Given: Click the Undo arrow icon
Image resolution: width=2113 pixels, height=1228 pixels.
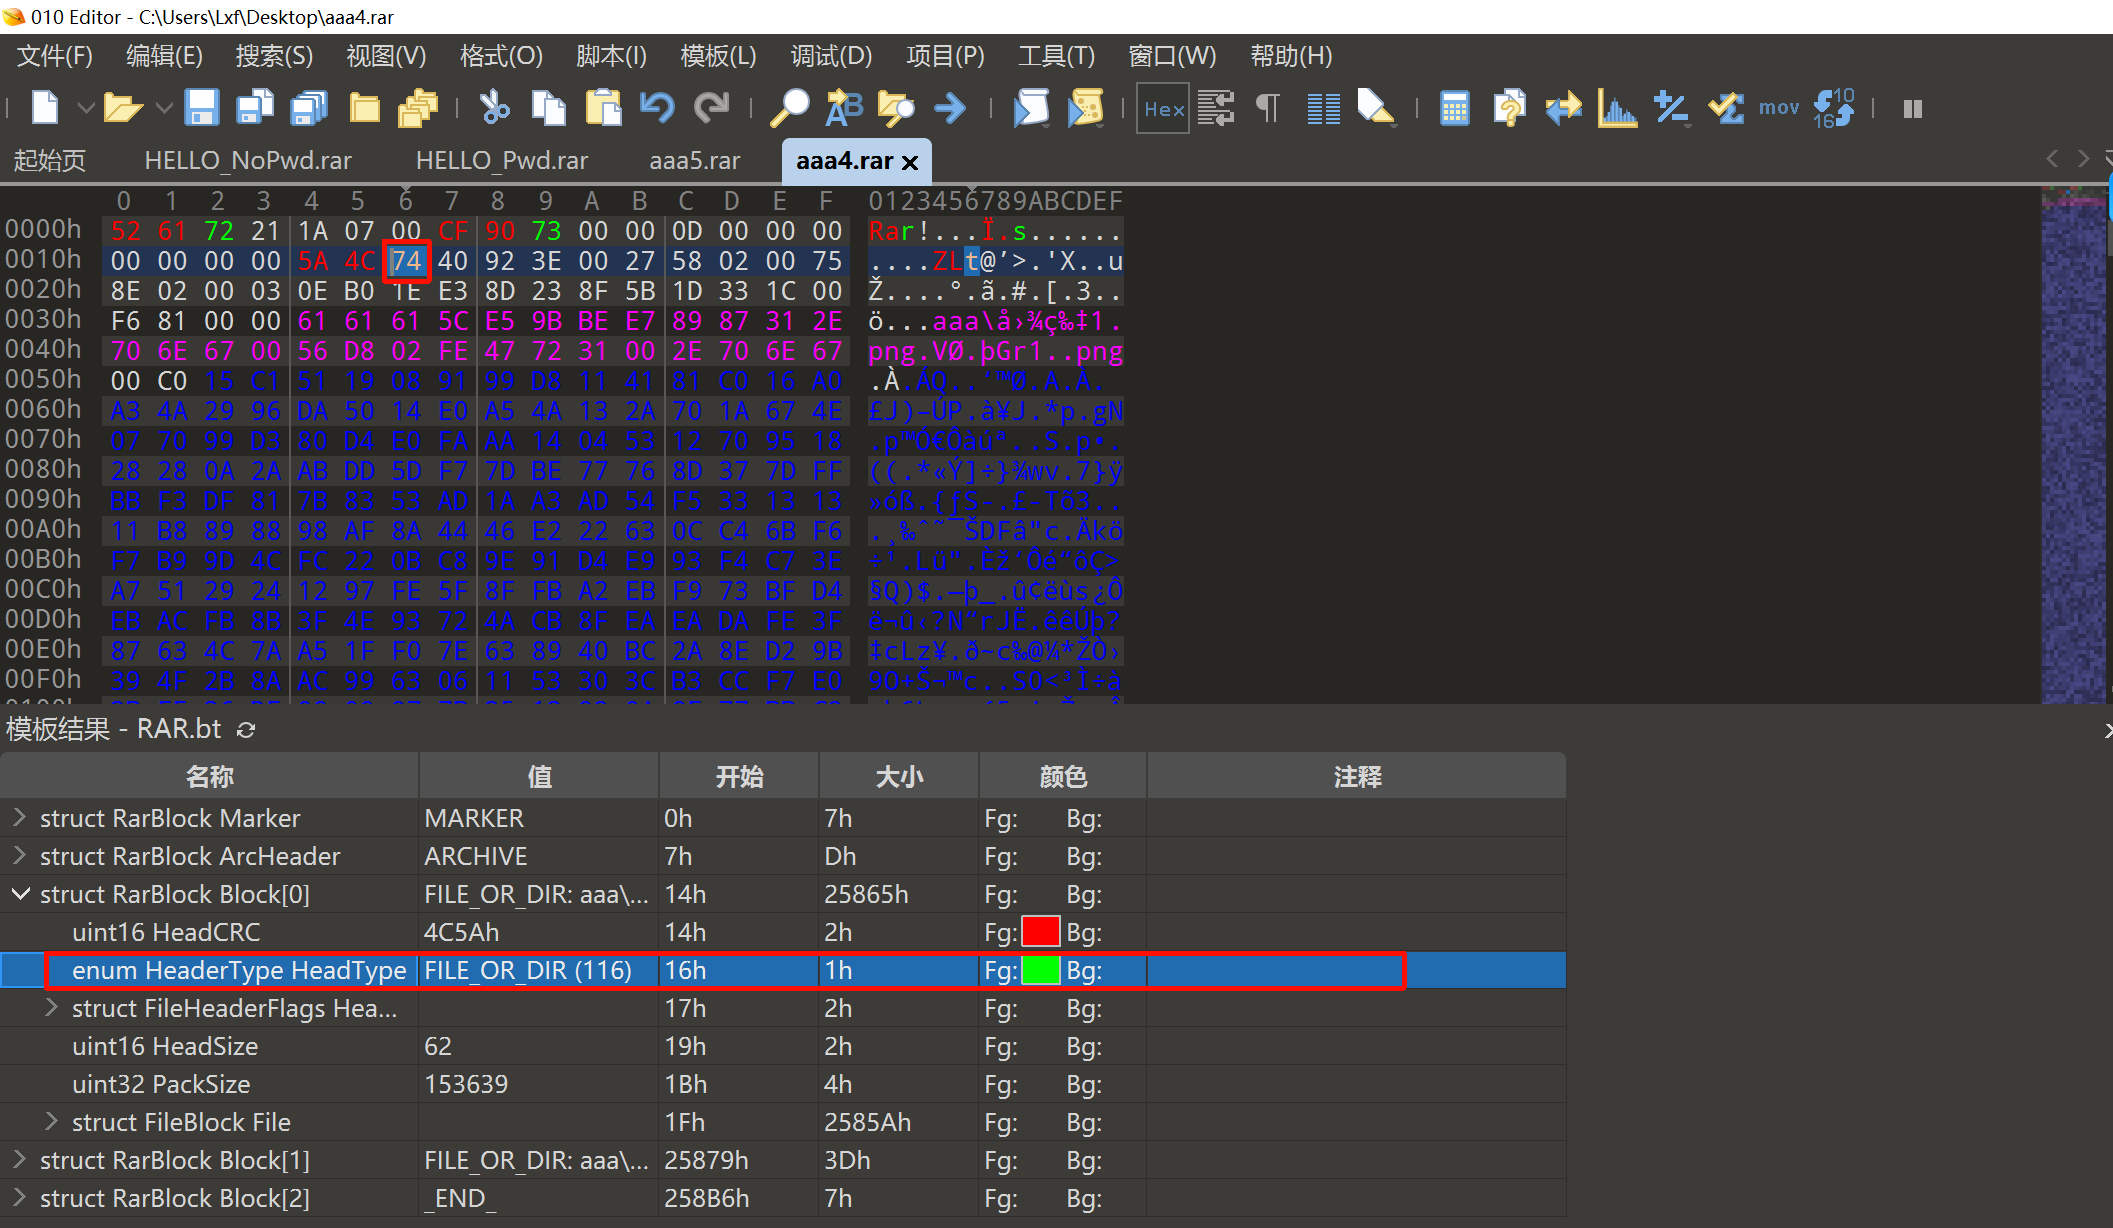Looking at the screenshot, I should (657, 108).
